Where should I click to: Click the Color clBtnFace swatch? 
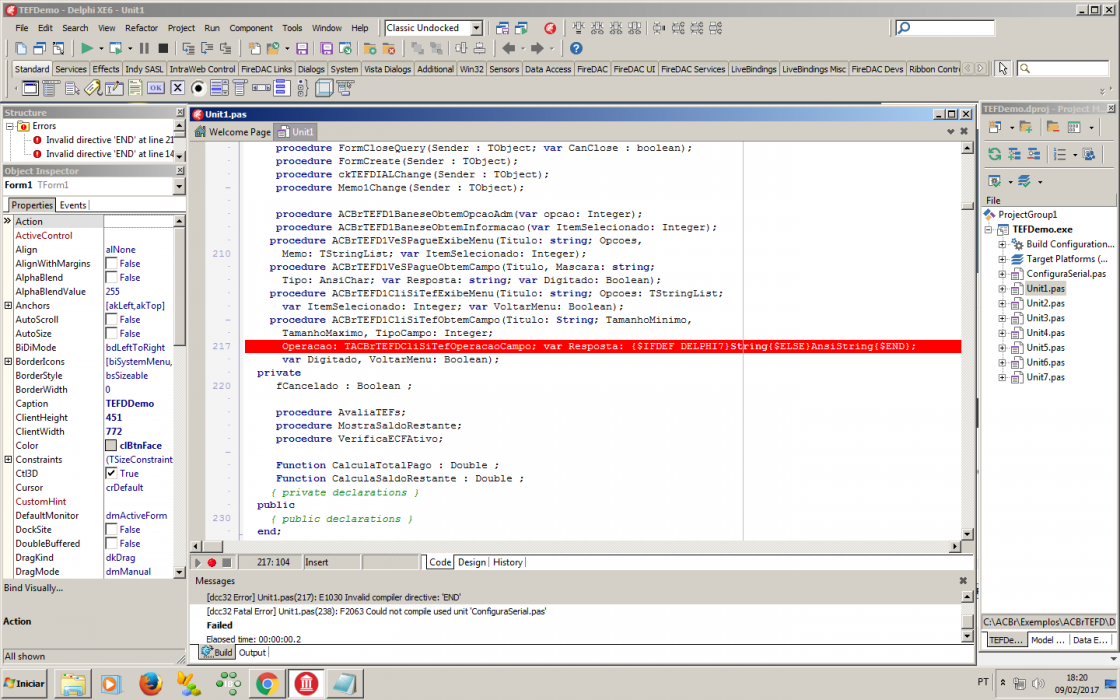pos(111,446)
